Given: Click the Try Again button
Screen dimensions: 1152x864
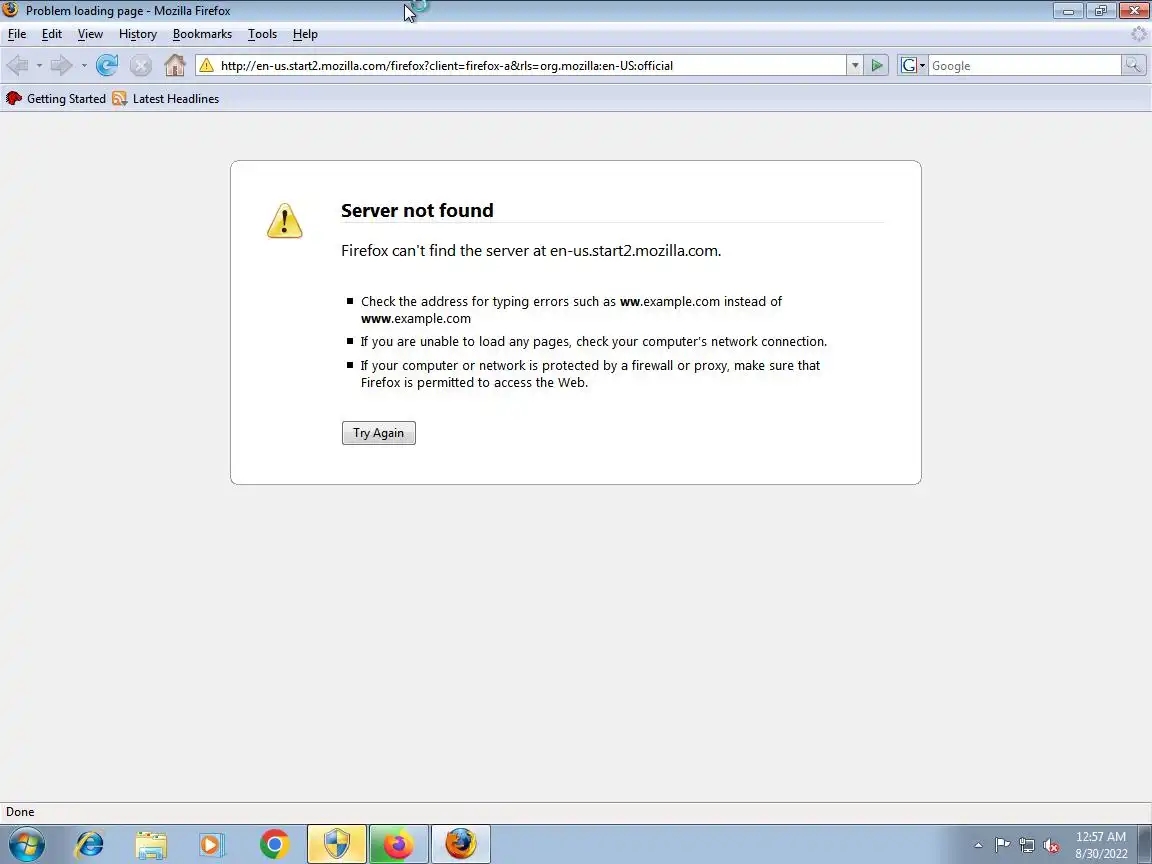Looking at the screenshot, I should (x=378, y=433).
